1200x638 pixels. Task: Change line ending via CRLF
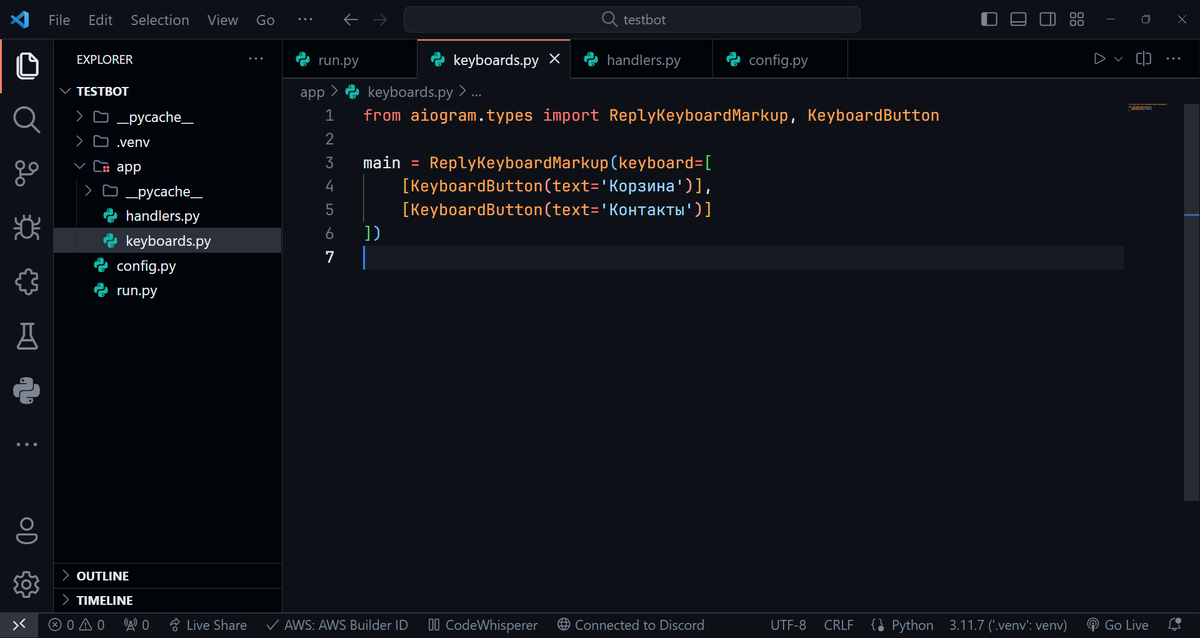[x=838, y=625]
